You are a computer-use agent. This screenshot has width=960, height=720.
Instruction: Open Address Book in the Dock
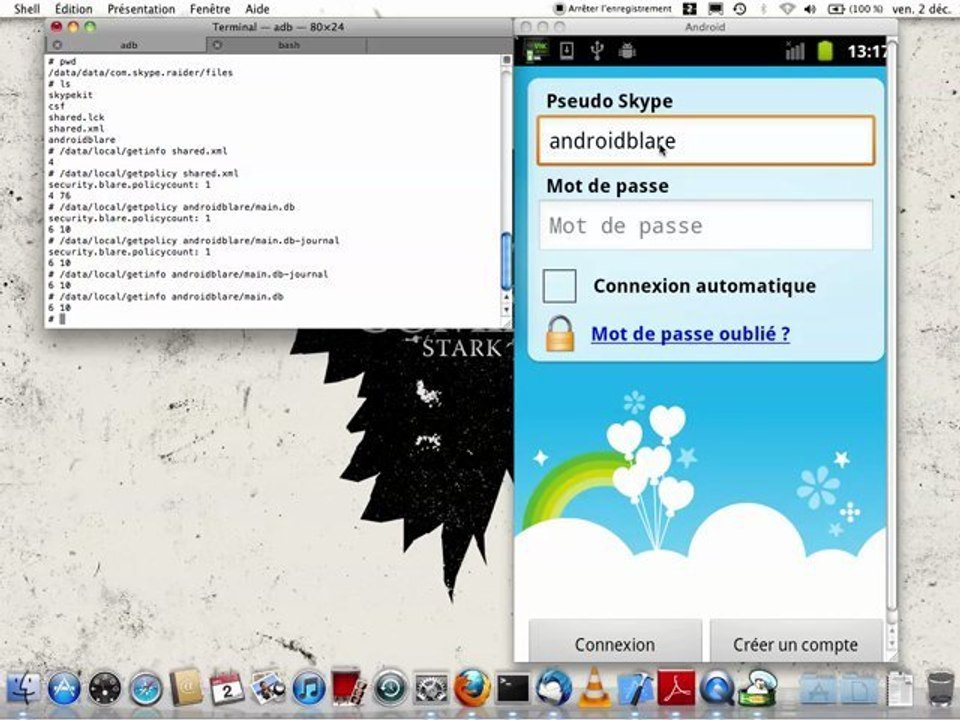186,688
